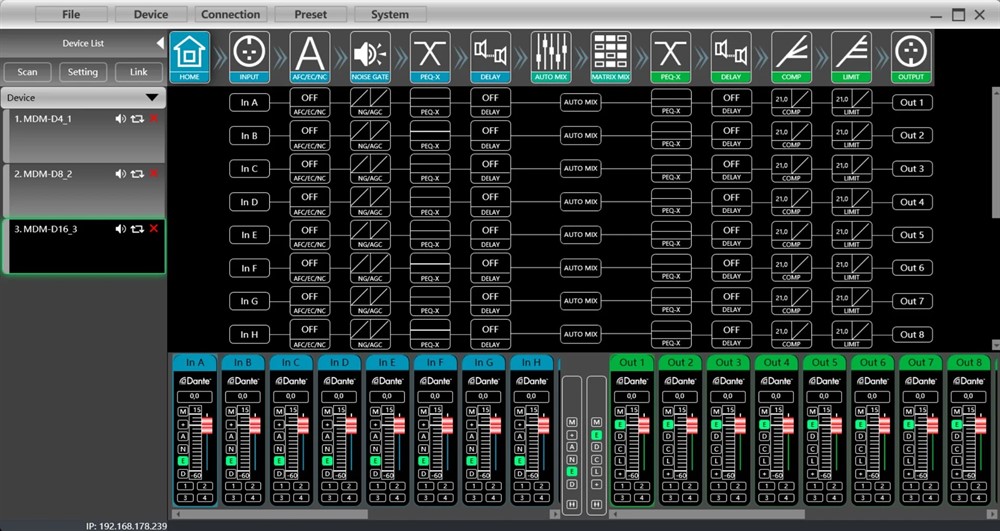
Task: Open the MATRIX MIX grid icon
Action: click(x=611, y=55)
